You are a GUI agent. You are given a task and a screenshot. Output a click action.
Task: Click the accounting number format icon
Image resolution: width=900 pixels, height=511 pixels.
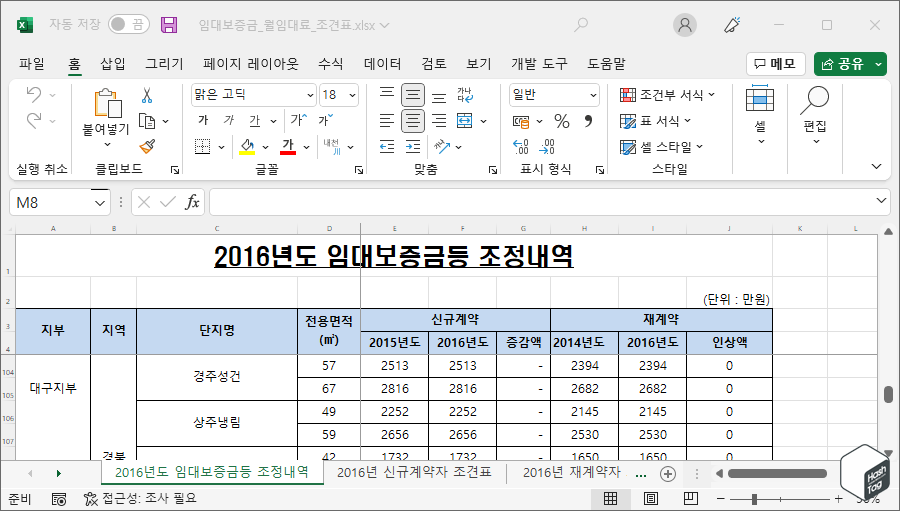(521, 121)
